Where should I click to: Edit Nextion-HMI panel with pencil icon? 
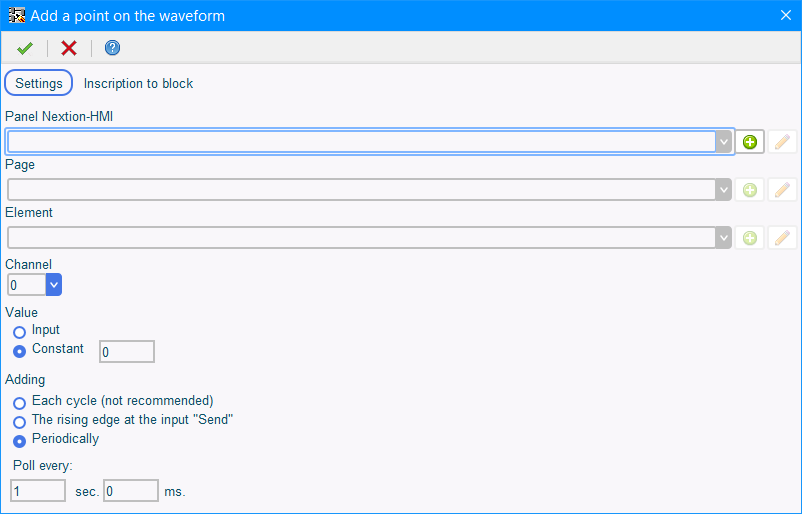pos(783,142)
